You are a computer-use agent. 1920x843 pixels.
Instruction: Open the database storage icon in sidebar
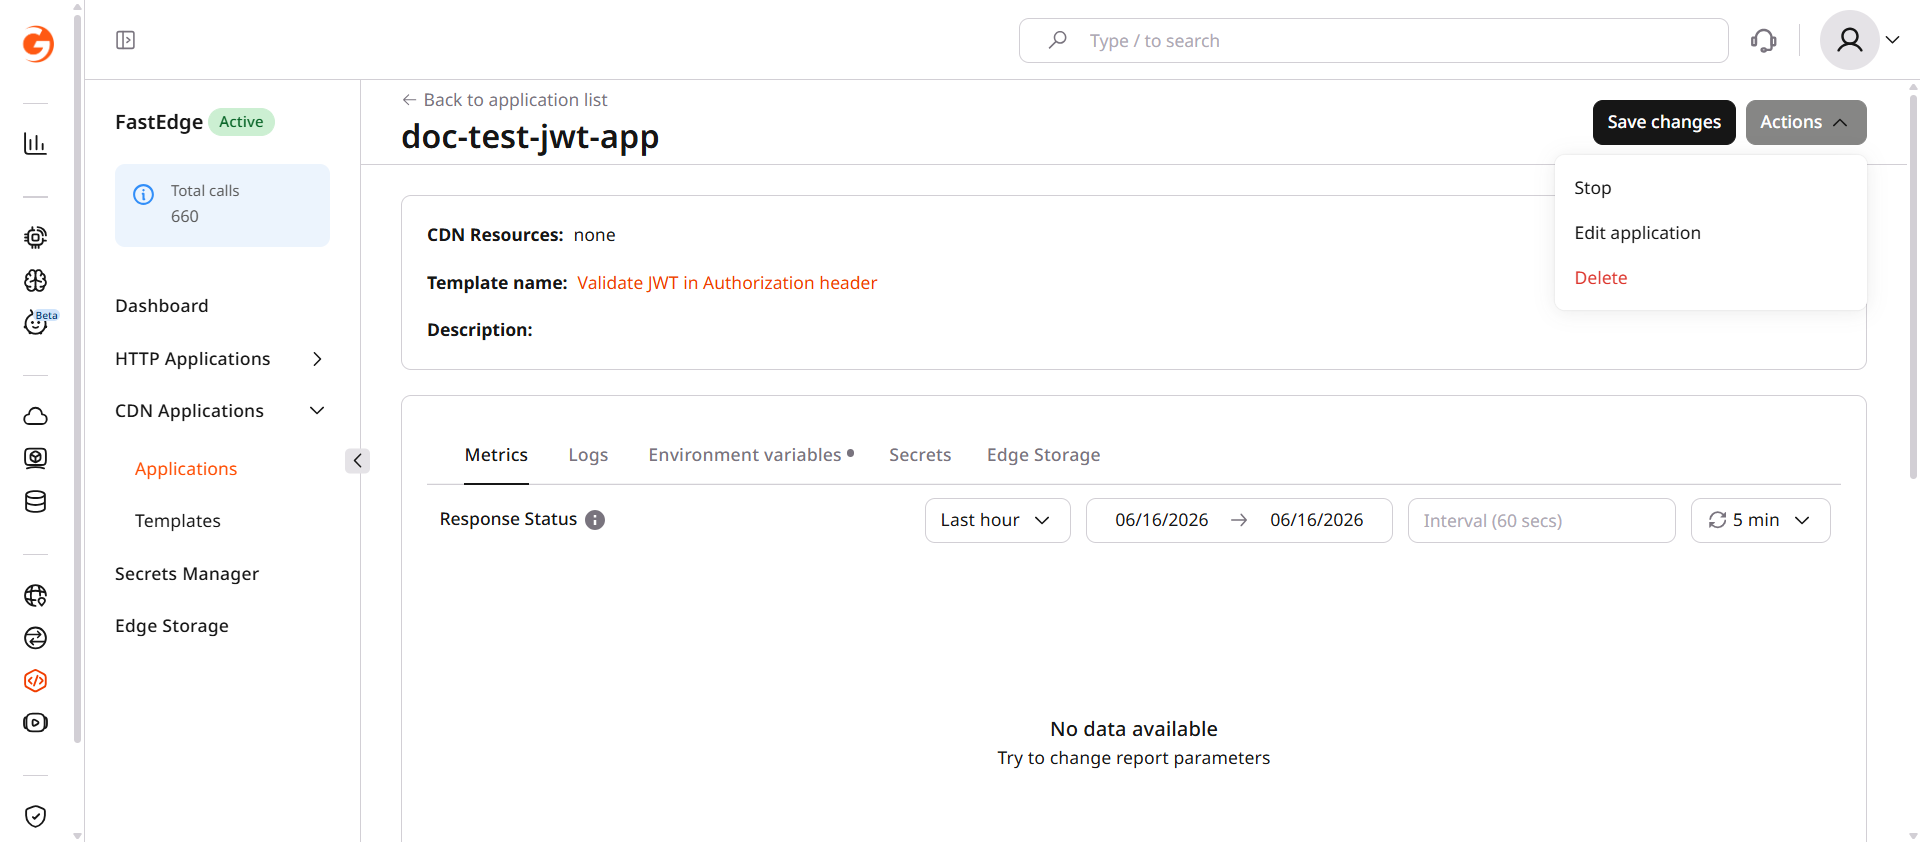pyautogui.click(x=35, y=502)
